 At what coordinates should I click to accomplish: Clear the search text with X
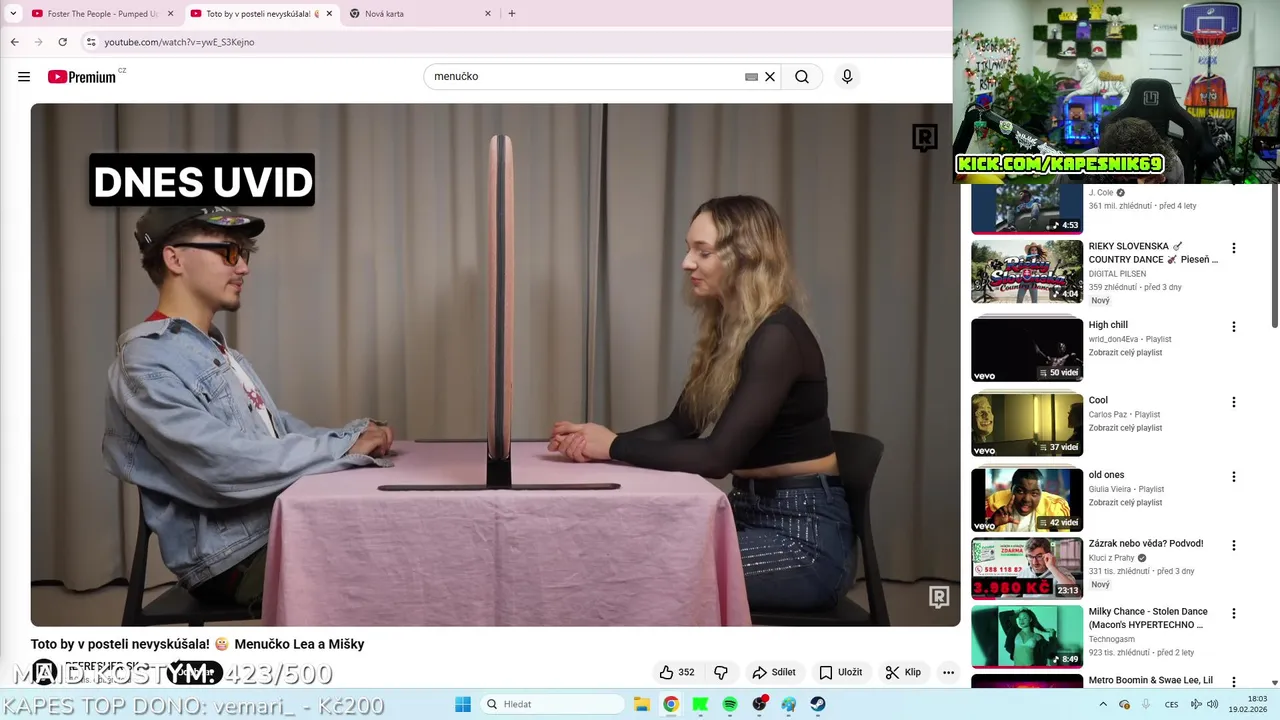(x=770, y=77)
